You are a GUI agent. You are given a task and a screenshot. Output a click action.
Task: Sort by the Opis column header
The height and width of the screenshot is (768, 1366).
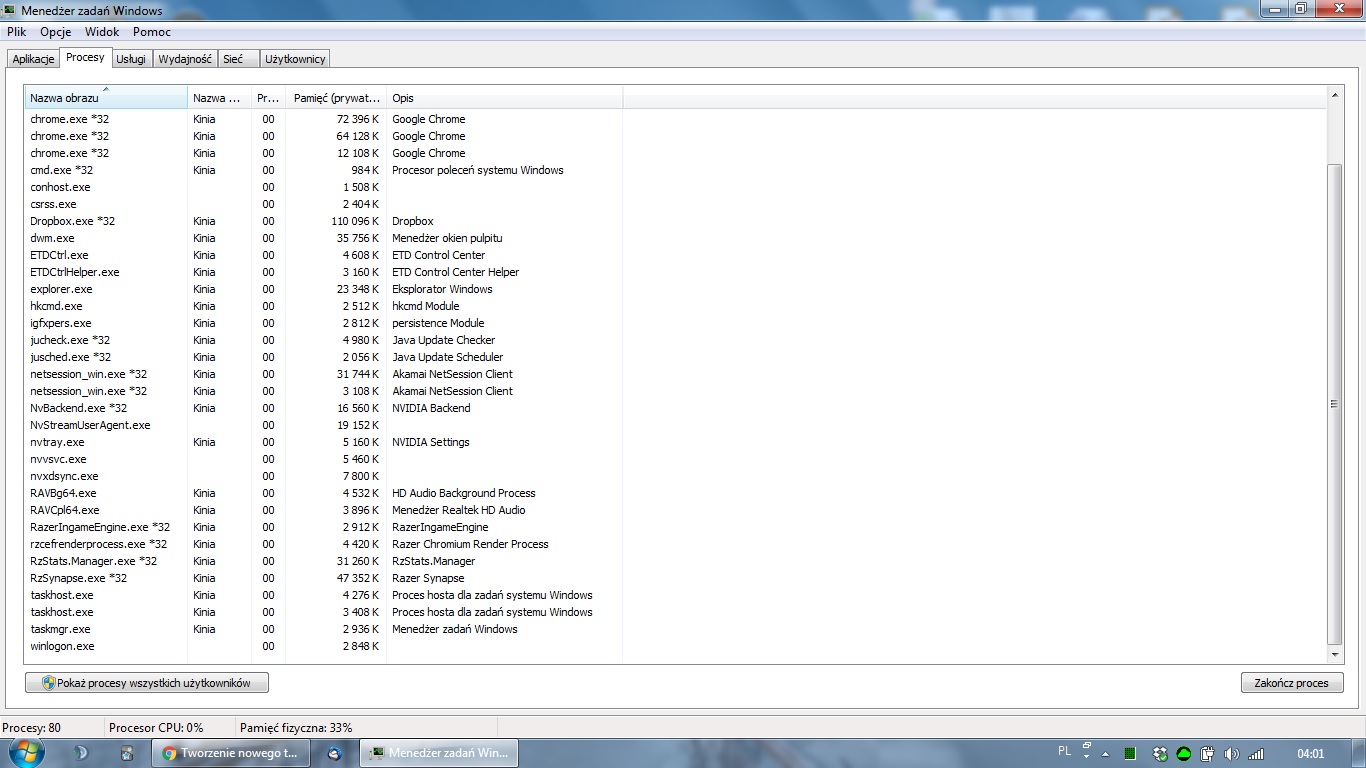(504, 98)
